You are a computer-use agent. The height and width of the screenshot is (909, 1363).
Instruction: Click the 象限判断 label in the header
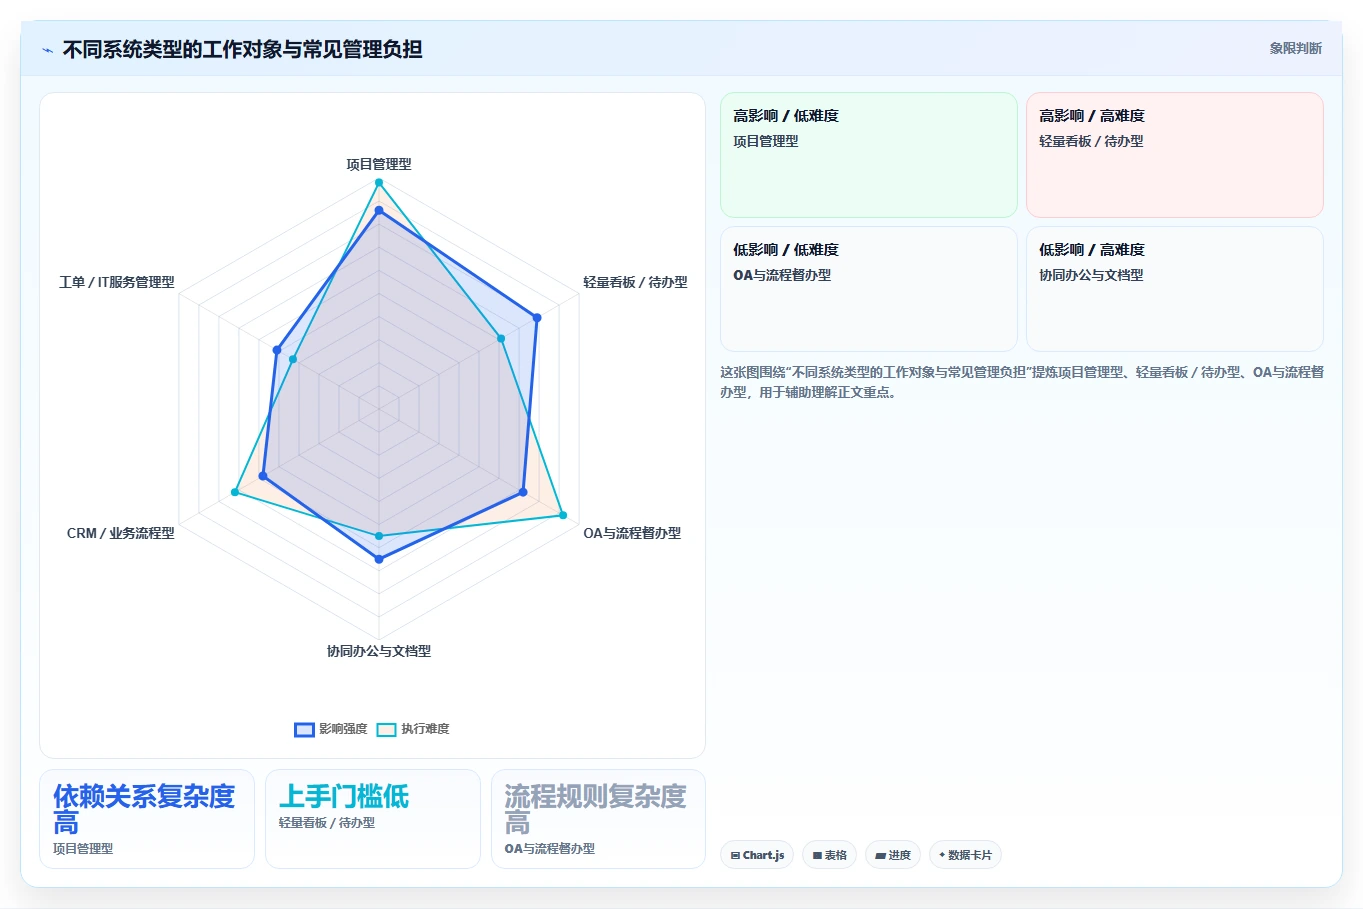(x=1295, y=48)
